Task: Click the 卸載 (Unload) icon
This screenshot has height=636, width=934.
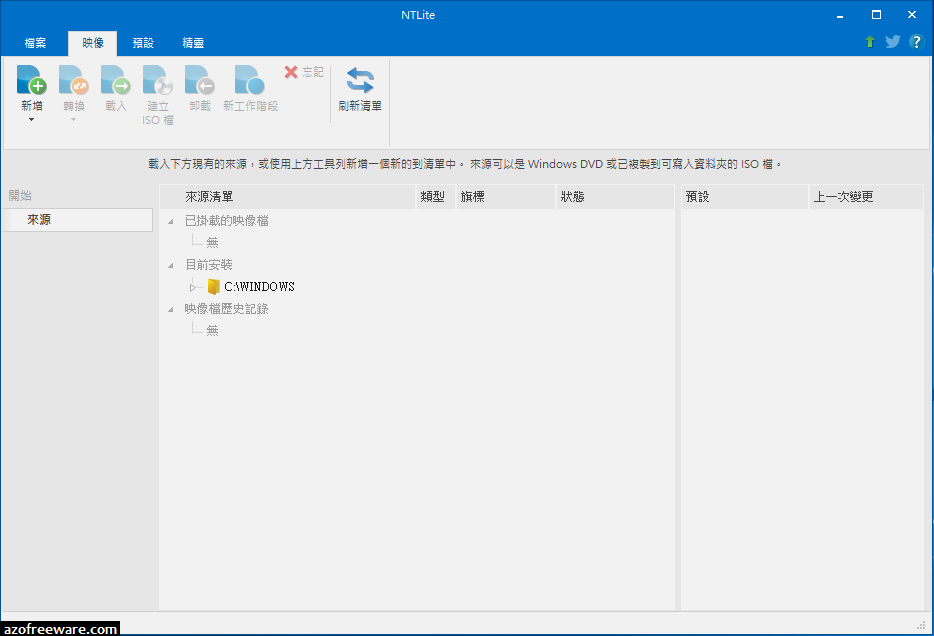Action: coord(200,80)
